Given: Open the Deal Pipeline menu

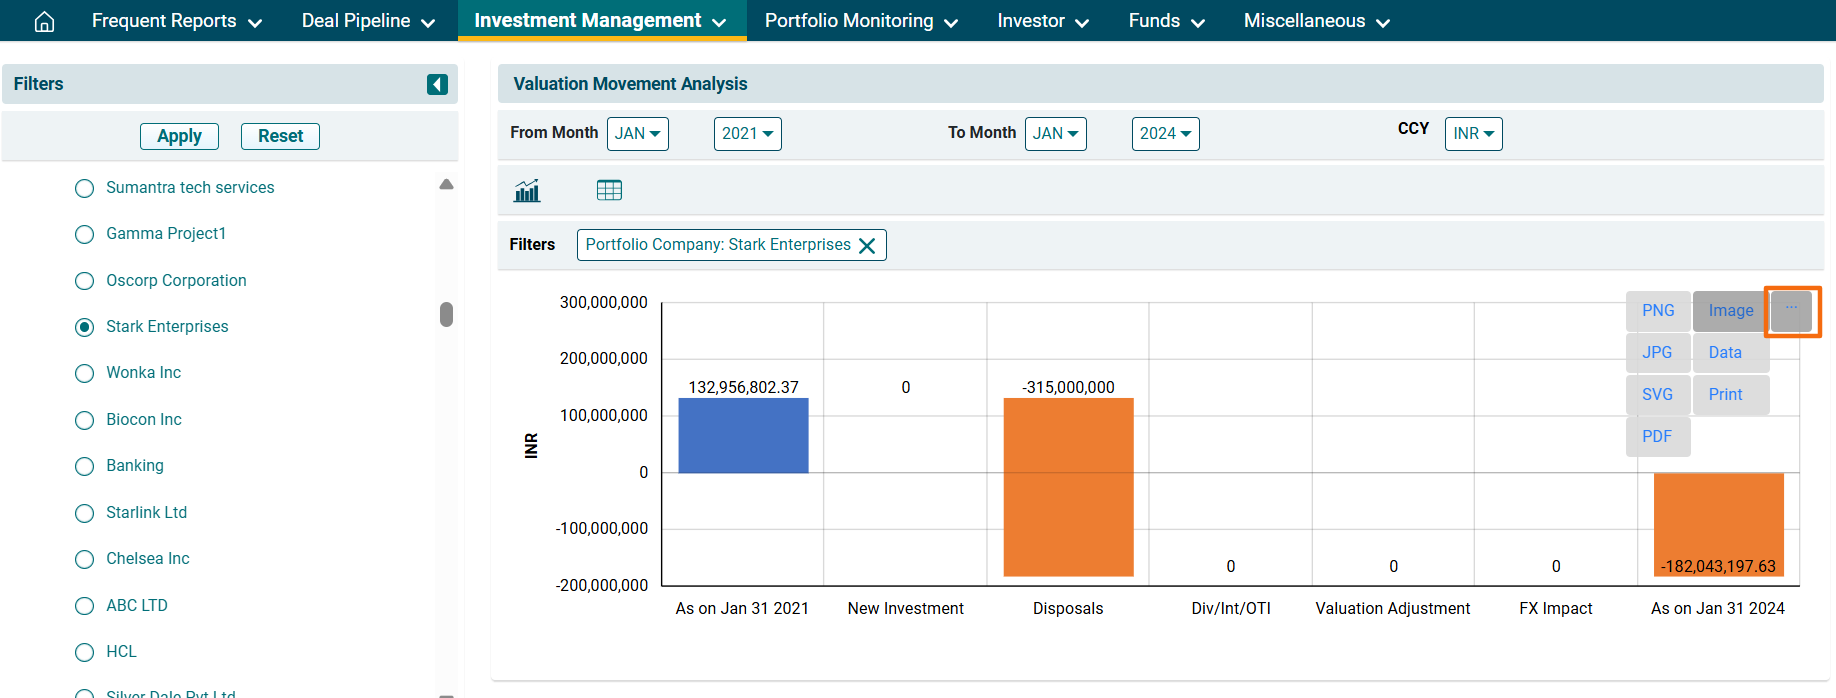Looking at the screenshot, I should (368, 21).
